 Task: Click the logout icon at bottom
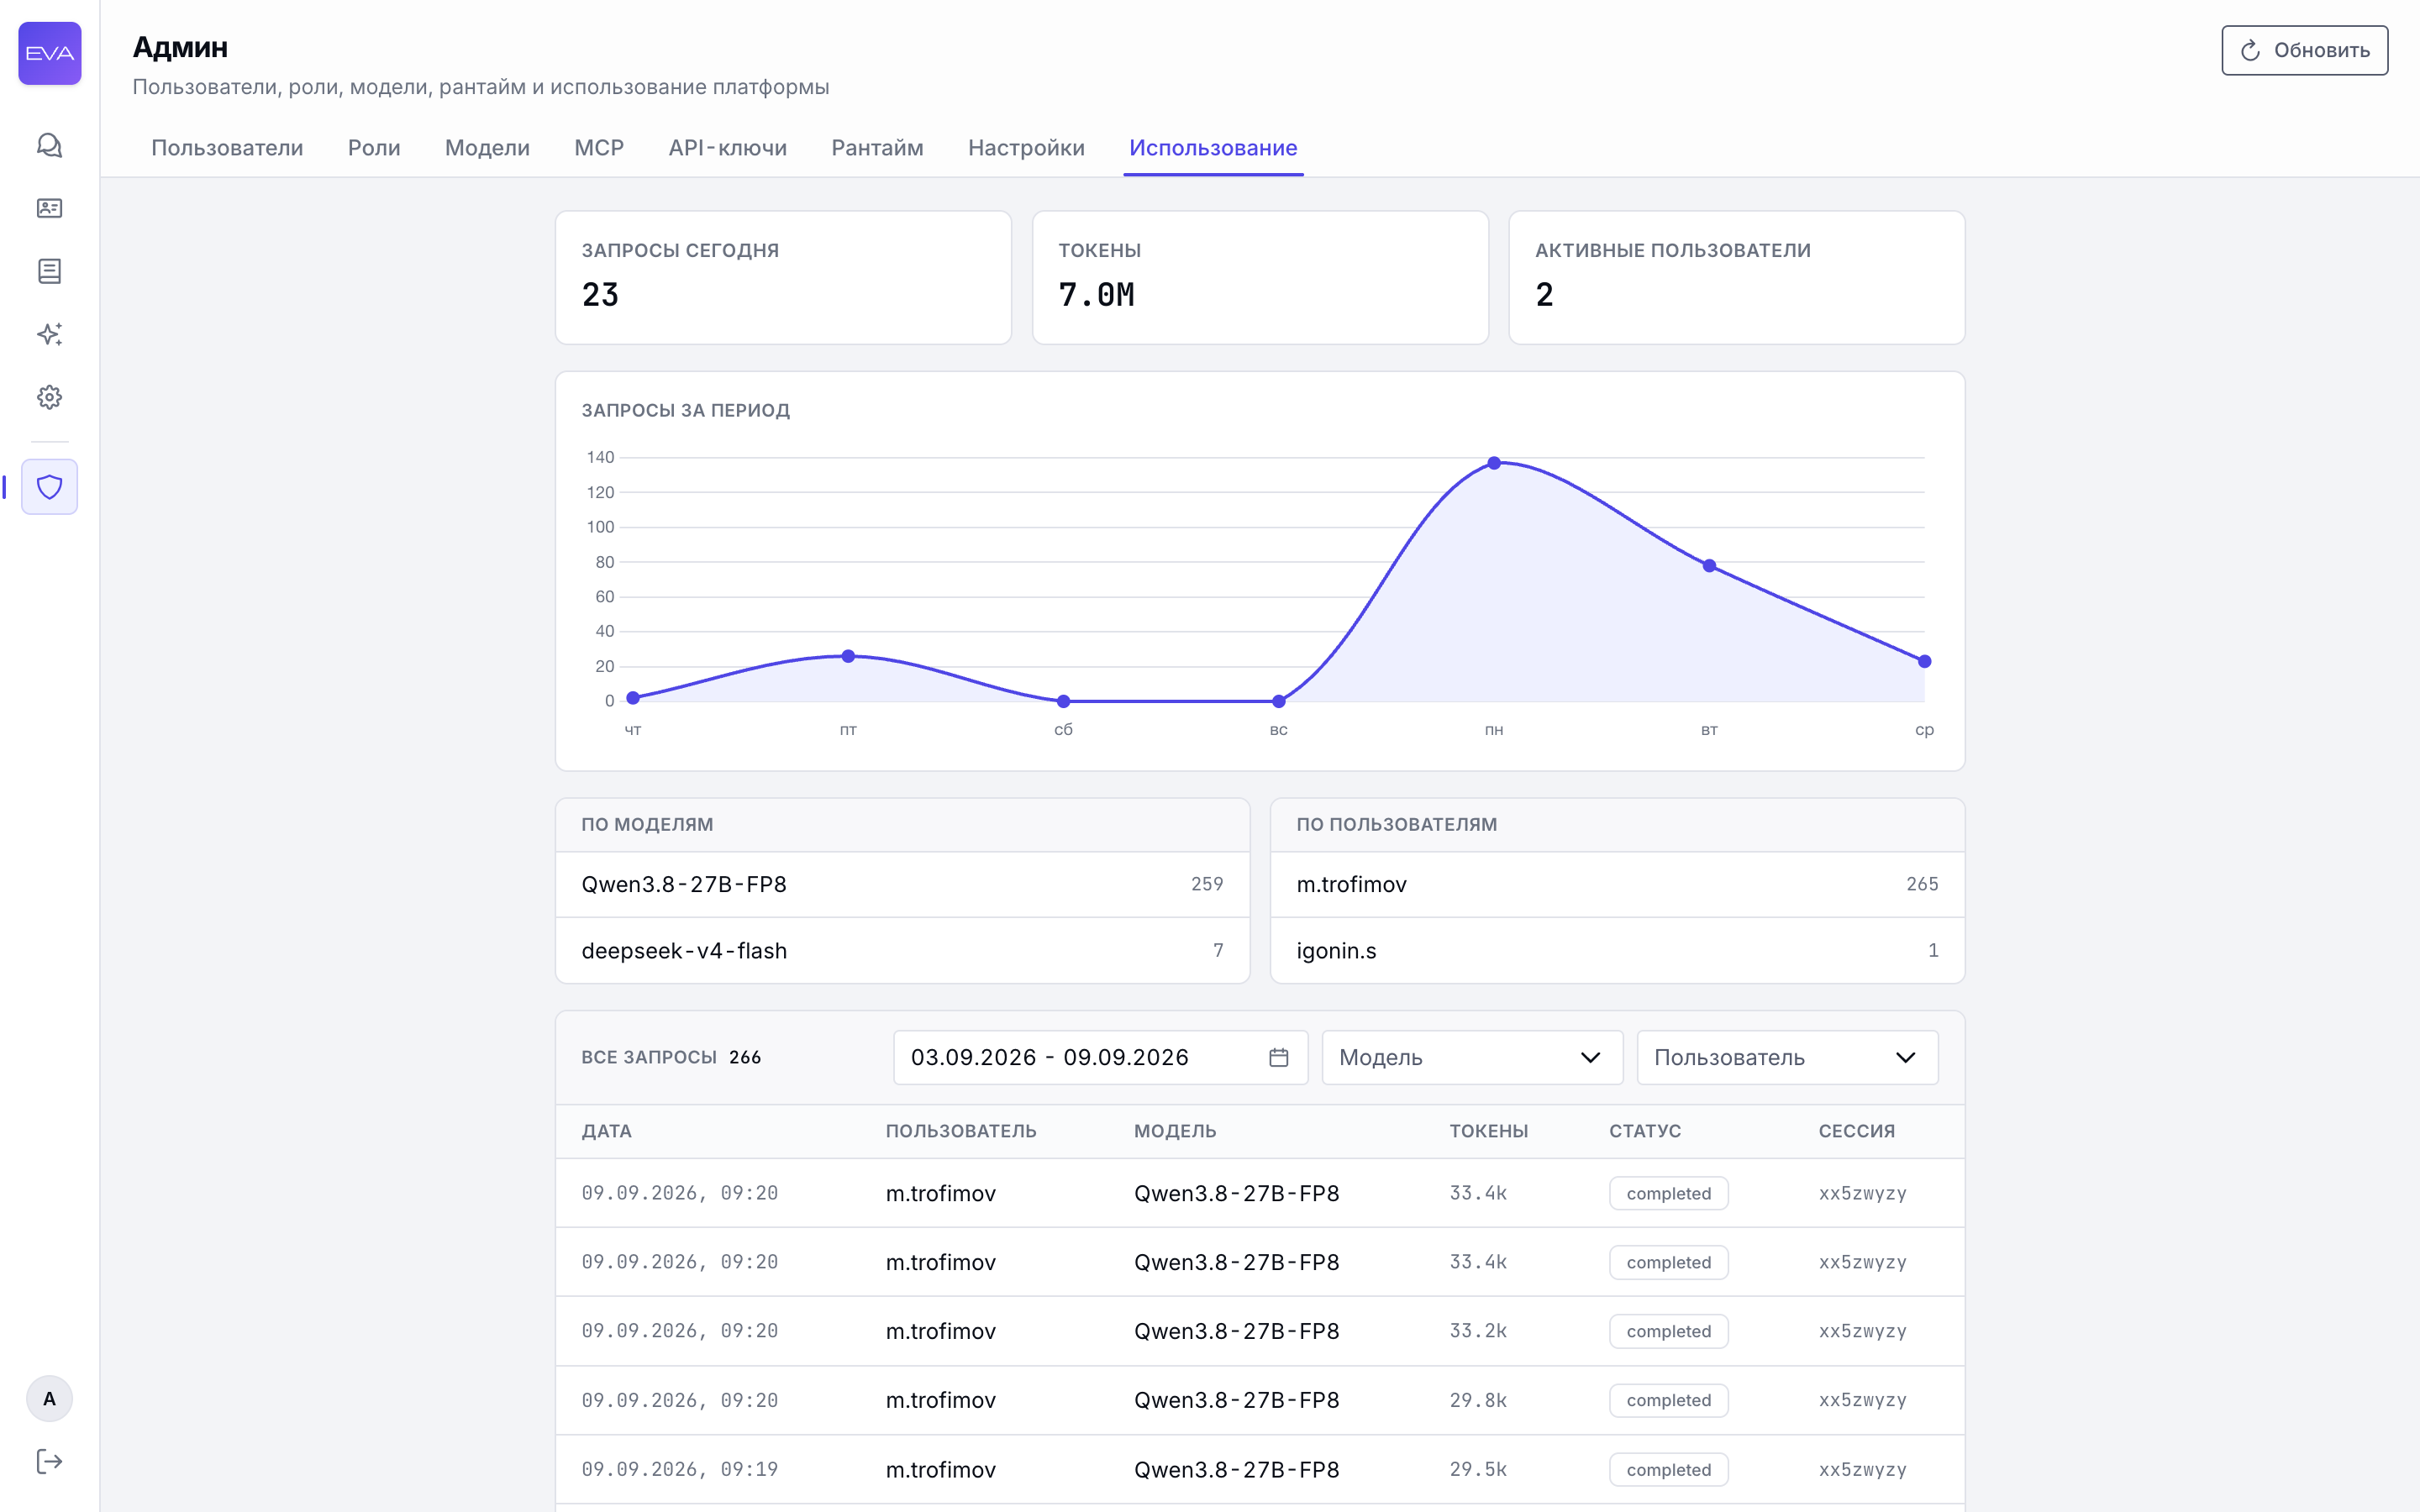49,1462
